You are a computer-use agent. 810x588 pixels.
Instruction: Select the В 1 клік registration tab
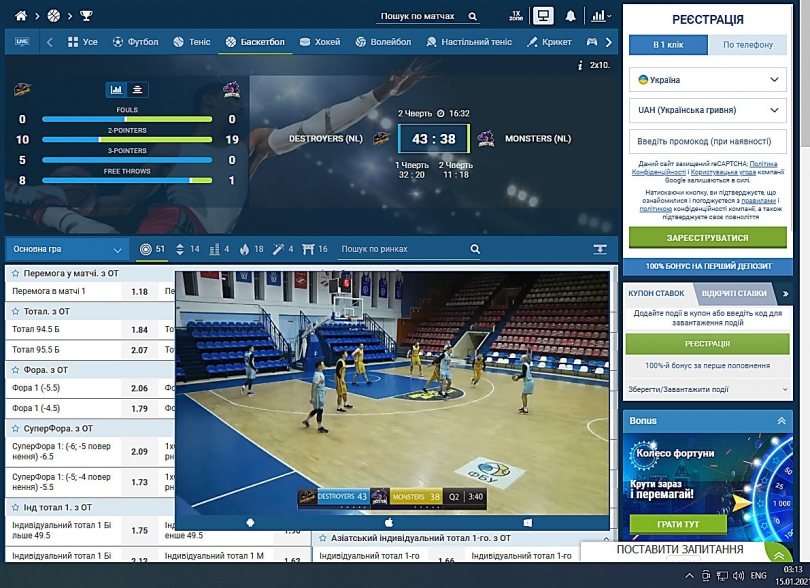click(x=668, y=45)
